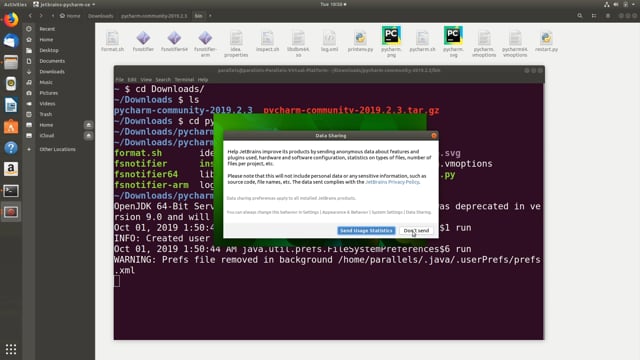Image resolution: width=640 pixels, height=360 pixels.
Task: Open terminal File menu
Action: click(120, 80)
